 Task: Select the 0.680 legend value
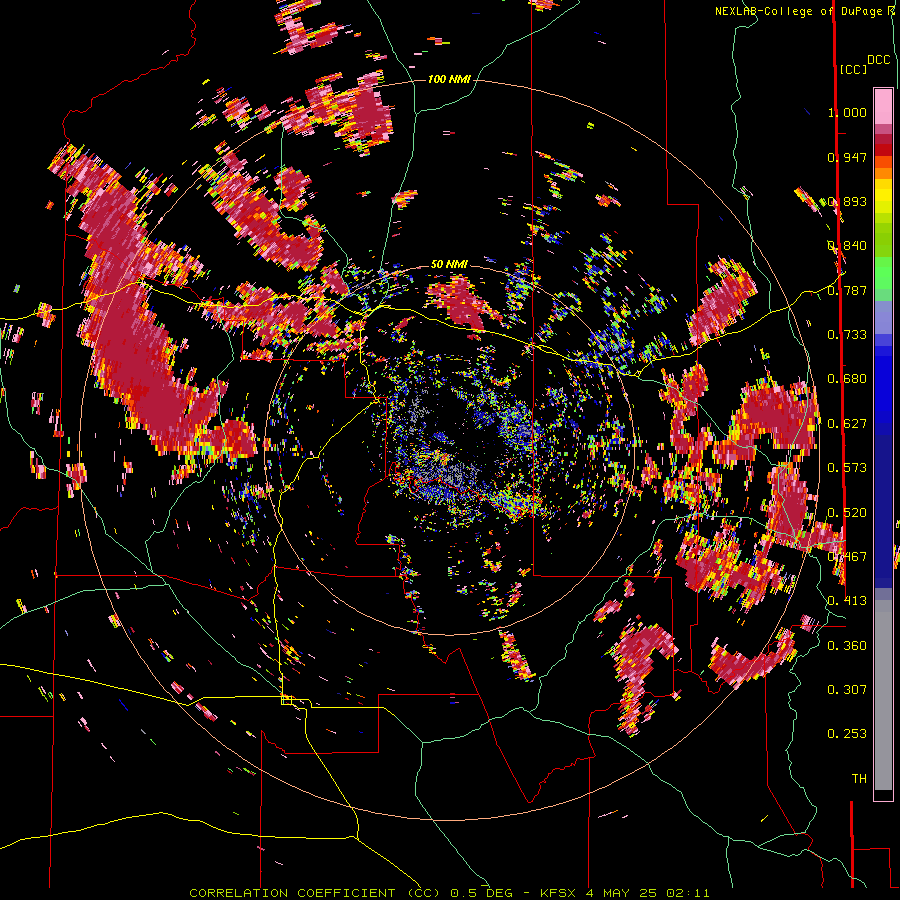pyautogui.click(x=847, y=379)
